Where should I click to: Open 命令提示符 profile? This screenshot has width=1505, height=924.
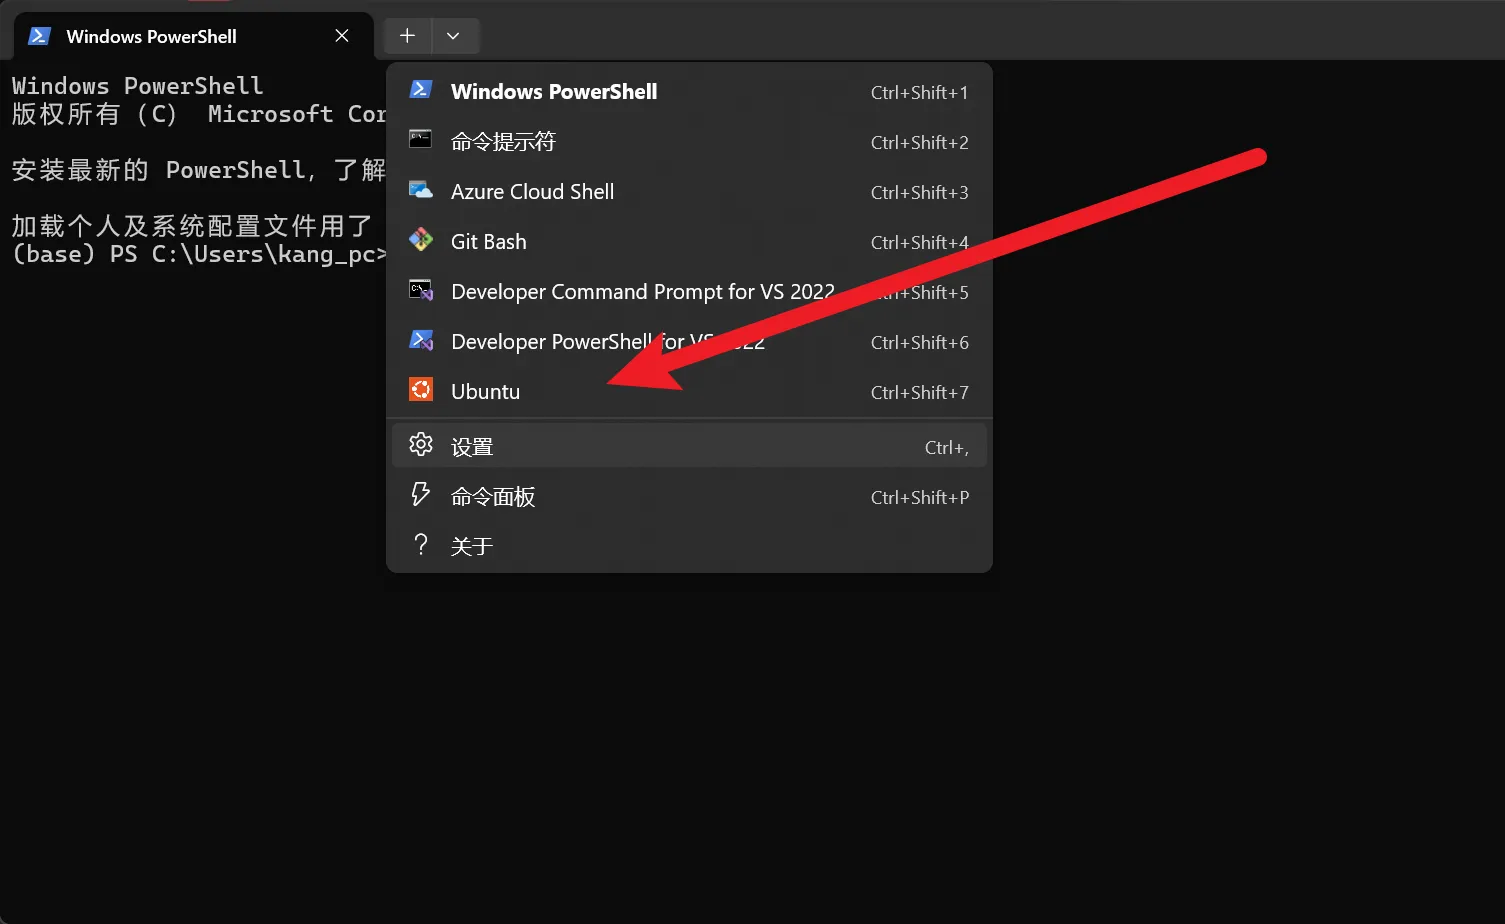click(x=689, y=142)
